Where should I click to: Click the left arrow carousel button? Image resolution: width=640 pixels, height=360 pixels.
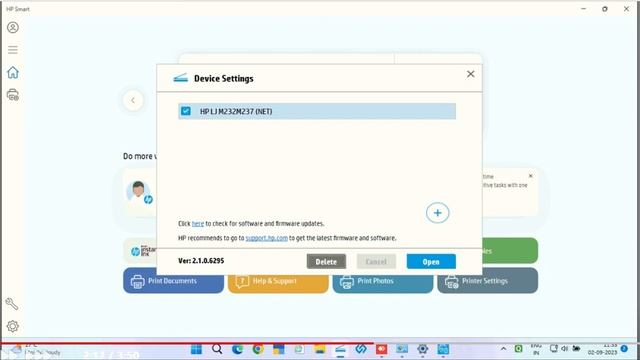point(133,100)
